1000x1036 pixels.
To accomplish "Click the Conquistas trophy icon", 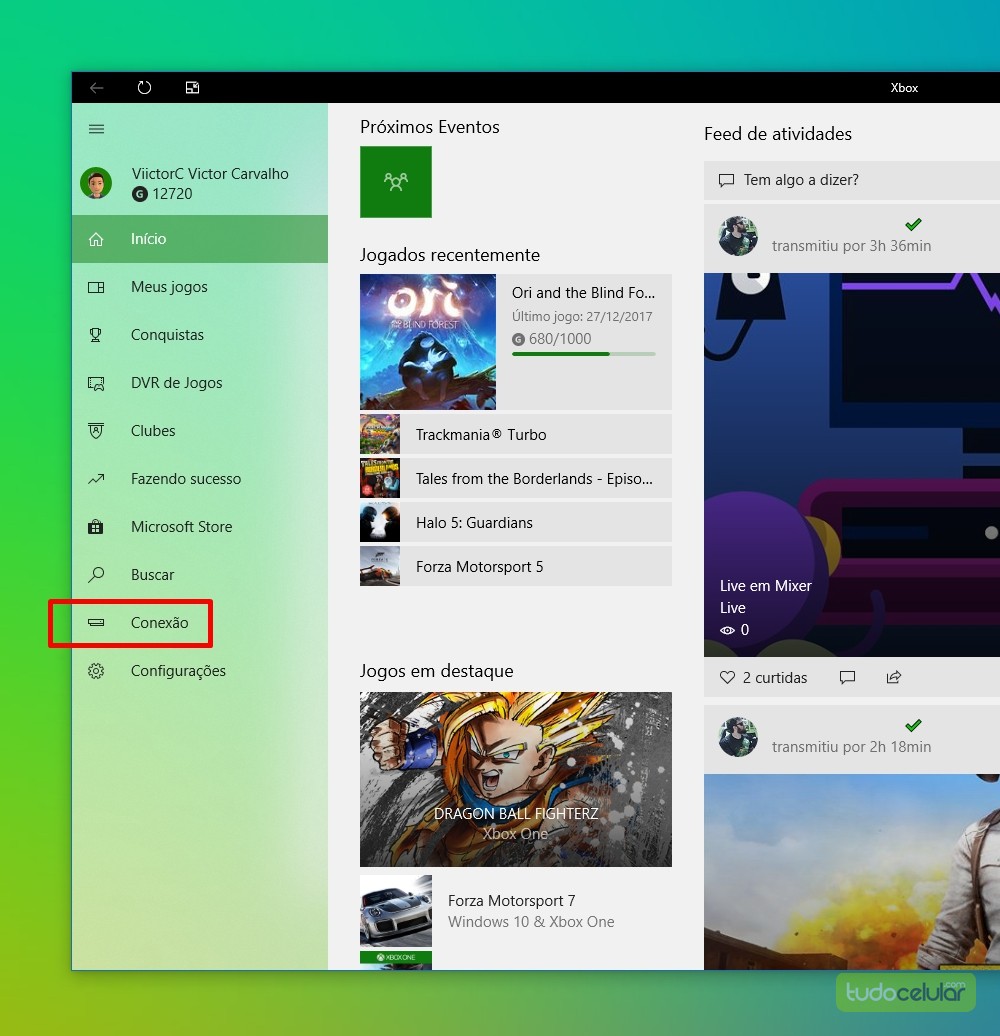I will pos(96,335).
